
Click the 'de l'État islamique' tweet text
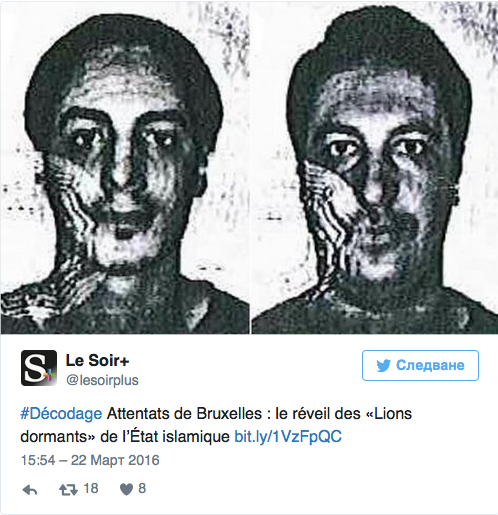tap(165, 436)
